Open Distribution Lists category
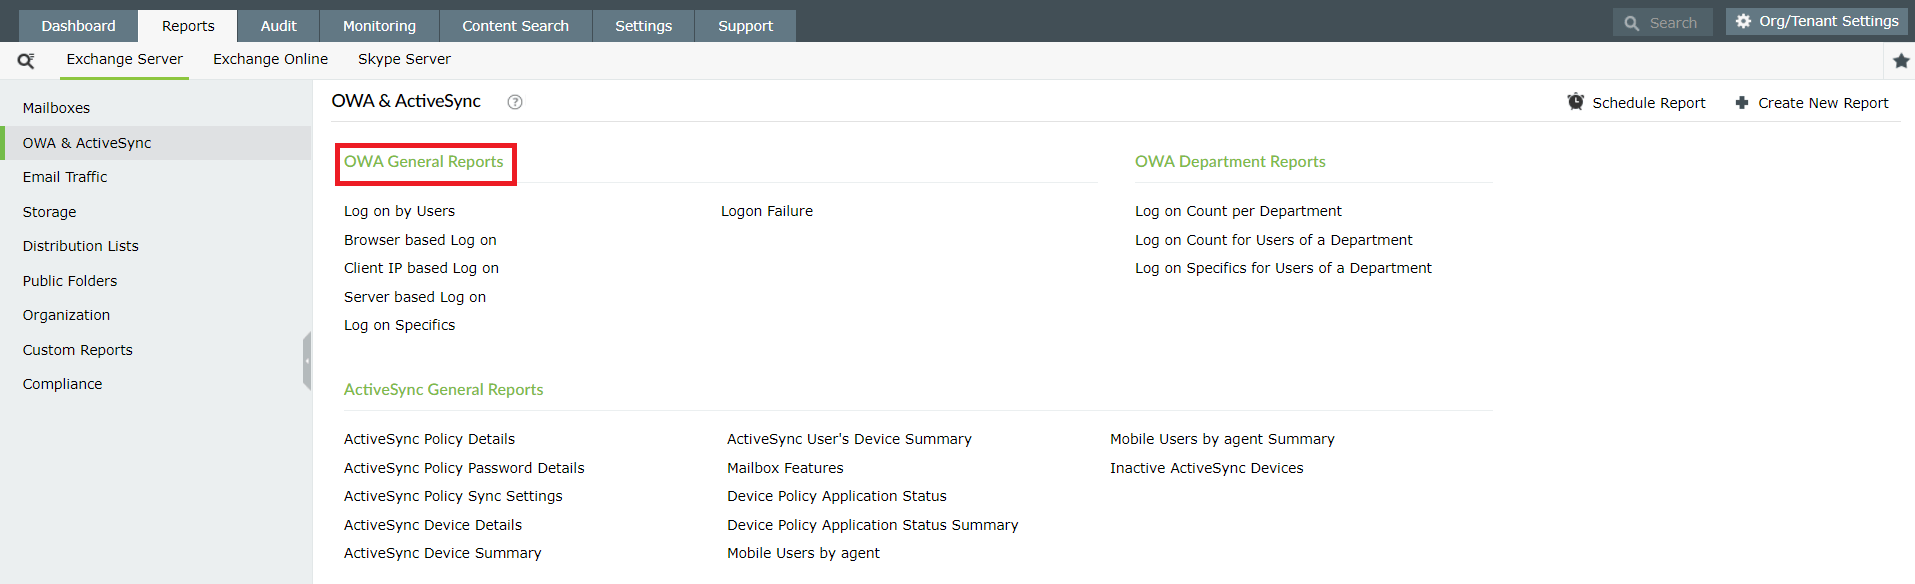Viewport: 1915px width, 584px height. pyautogui.click(x=81, y=246)
